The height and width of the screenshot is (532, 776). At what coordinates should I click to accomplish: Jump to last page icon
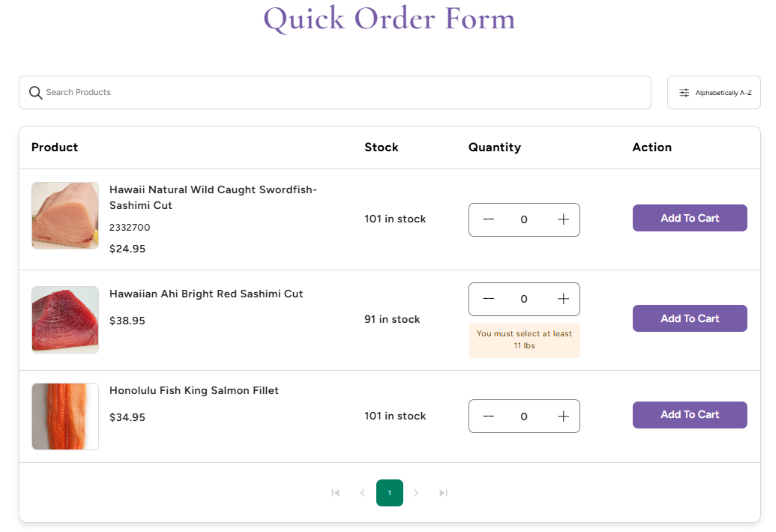pos(443,493)
